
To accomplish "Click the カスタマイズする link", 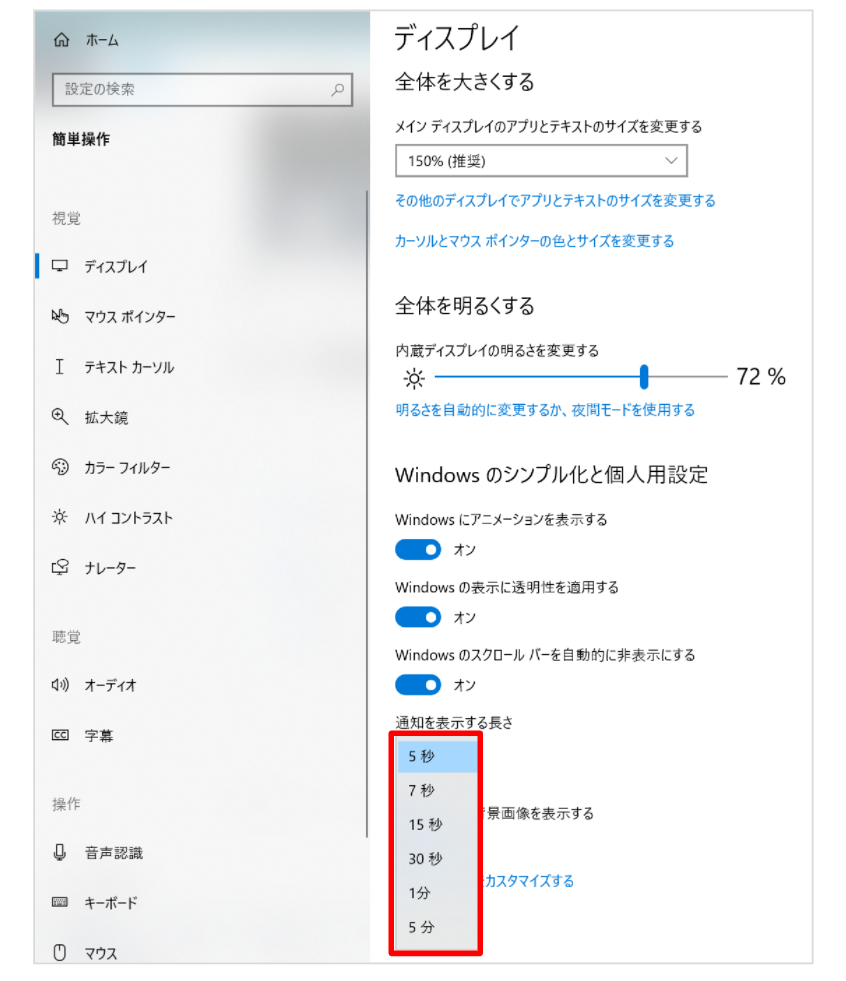I will click(x=529, y=881).
